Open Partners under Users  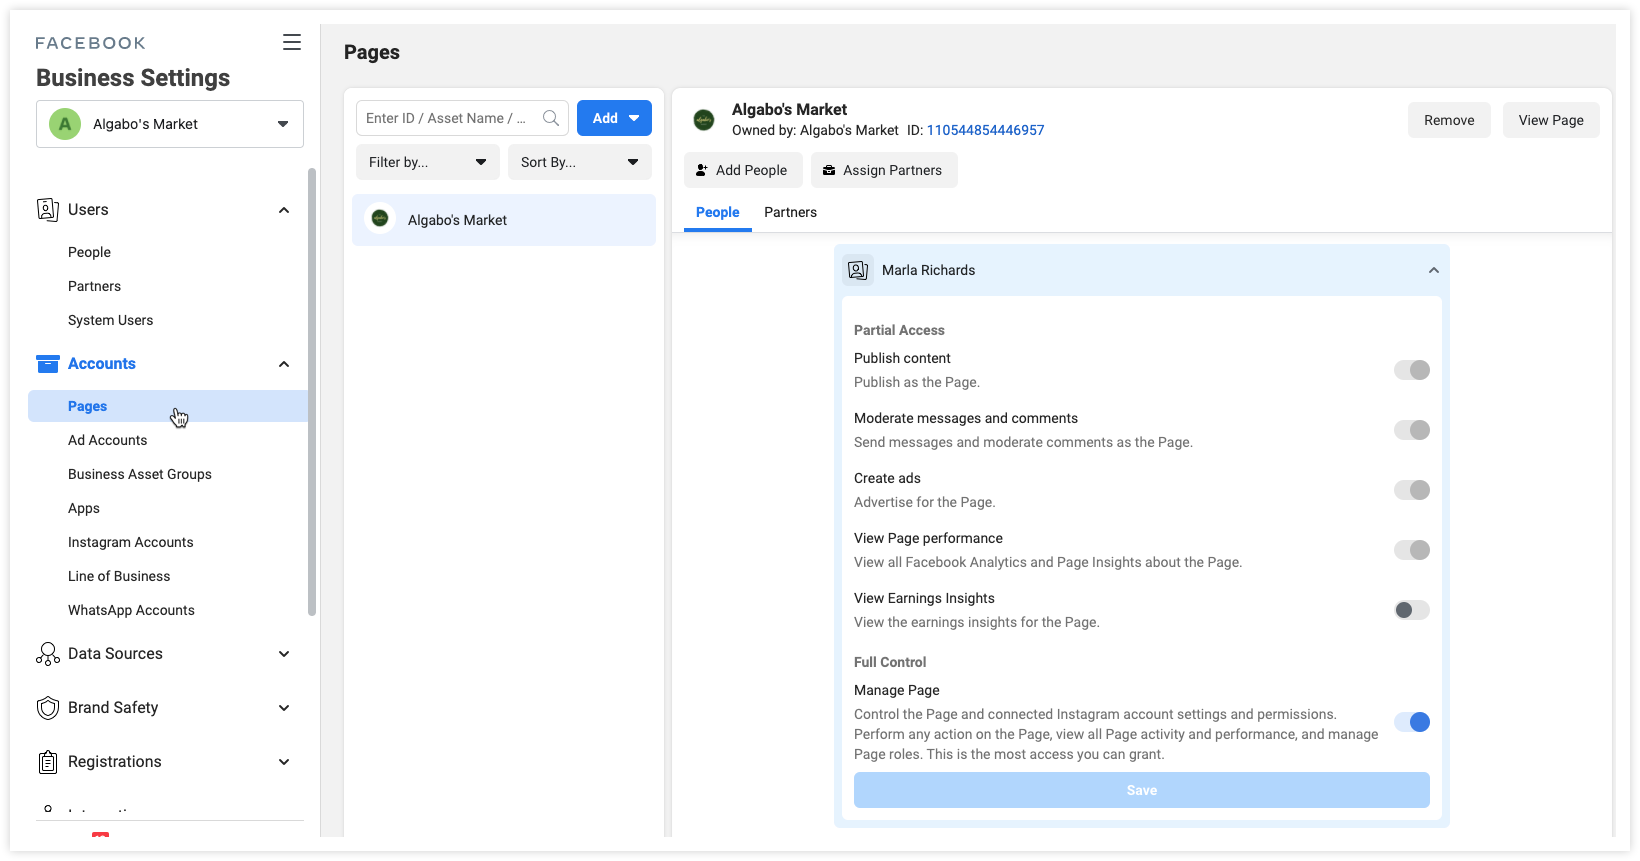(x=94, y=286)
